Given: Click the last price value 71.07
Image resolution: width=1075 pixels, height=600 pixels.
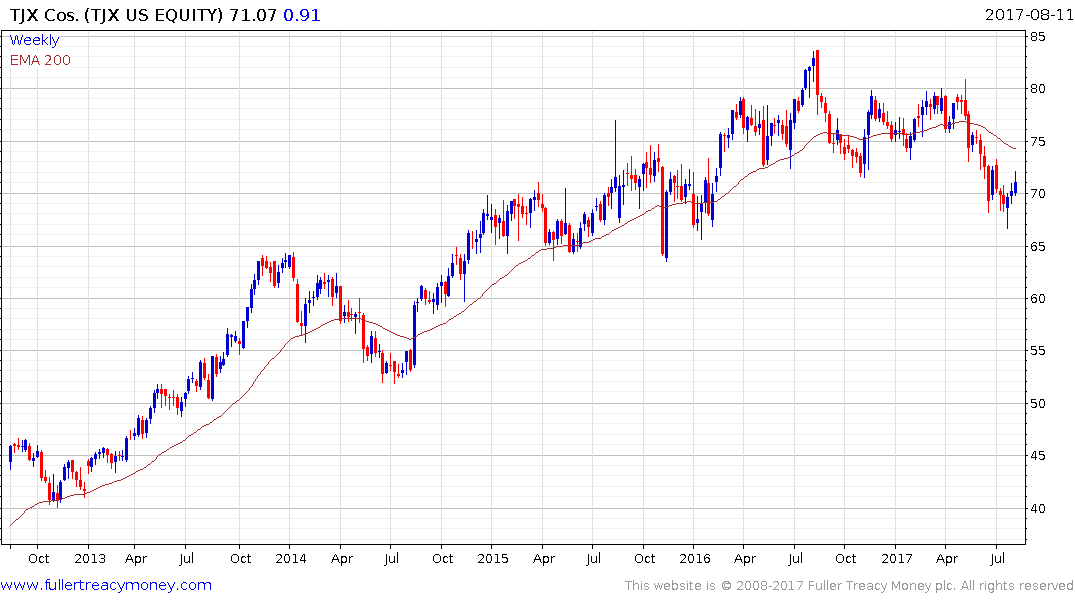Looking at the screenshot, I should 253,15.
